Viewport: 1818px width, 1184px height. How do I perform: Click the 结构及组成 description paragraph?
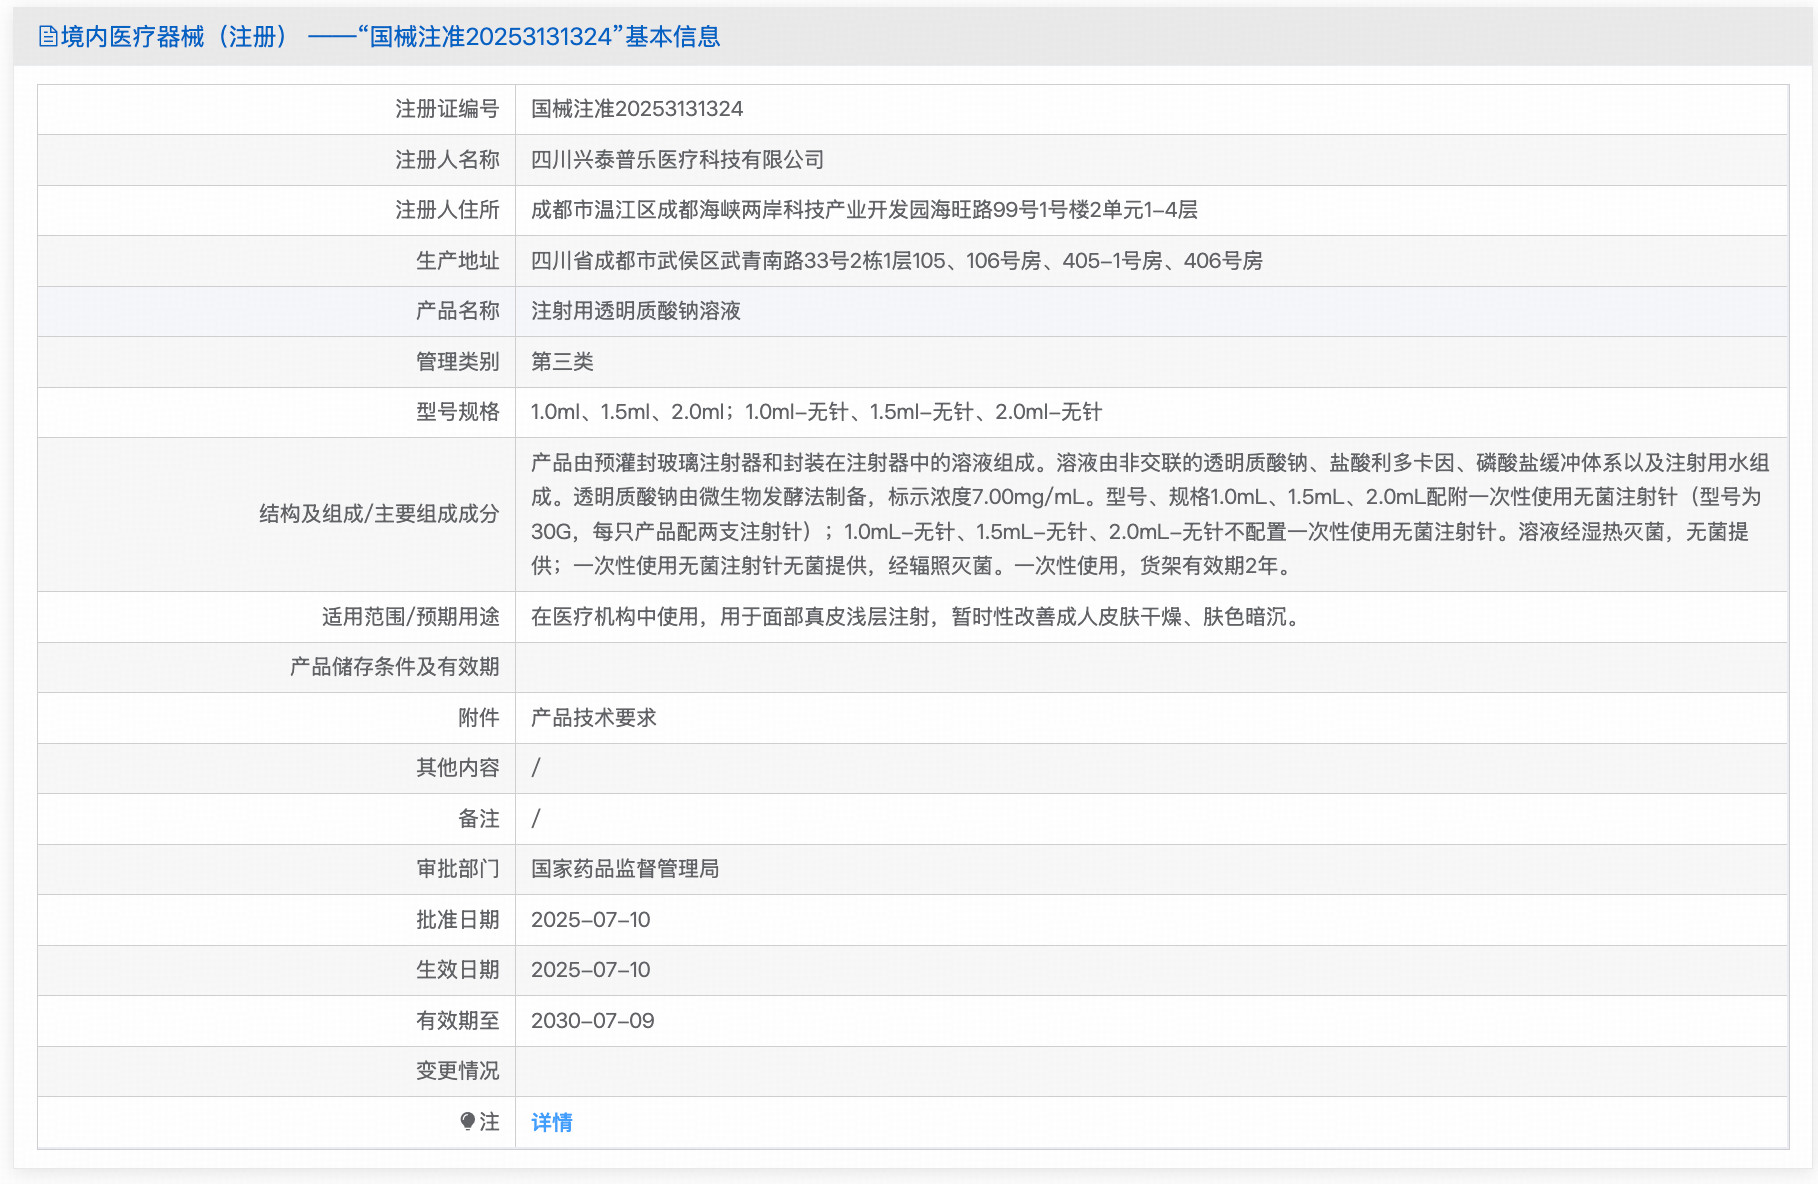click(1149, 514)
